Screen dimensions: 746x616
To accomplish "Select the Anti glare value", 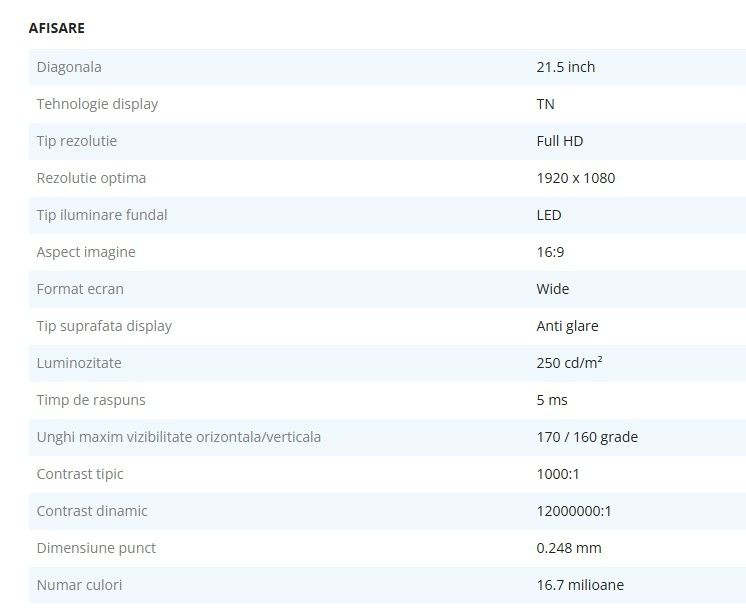I will coord(567,326).
